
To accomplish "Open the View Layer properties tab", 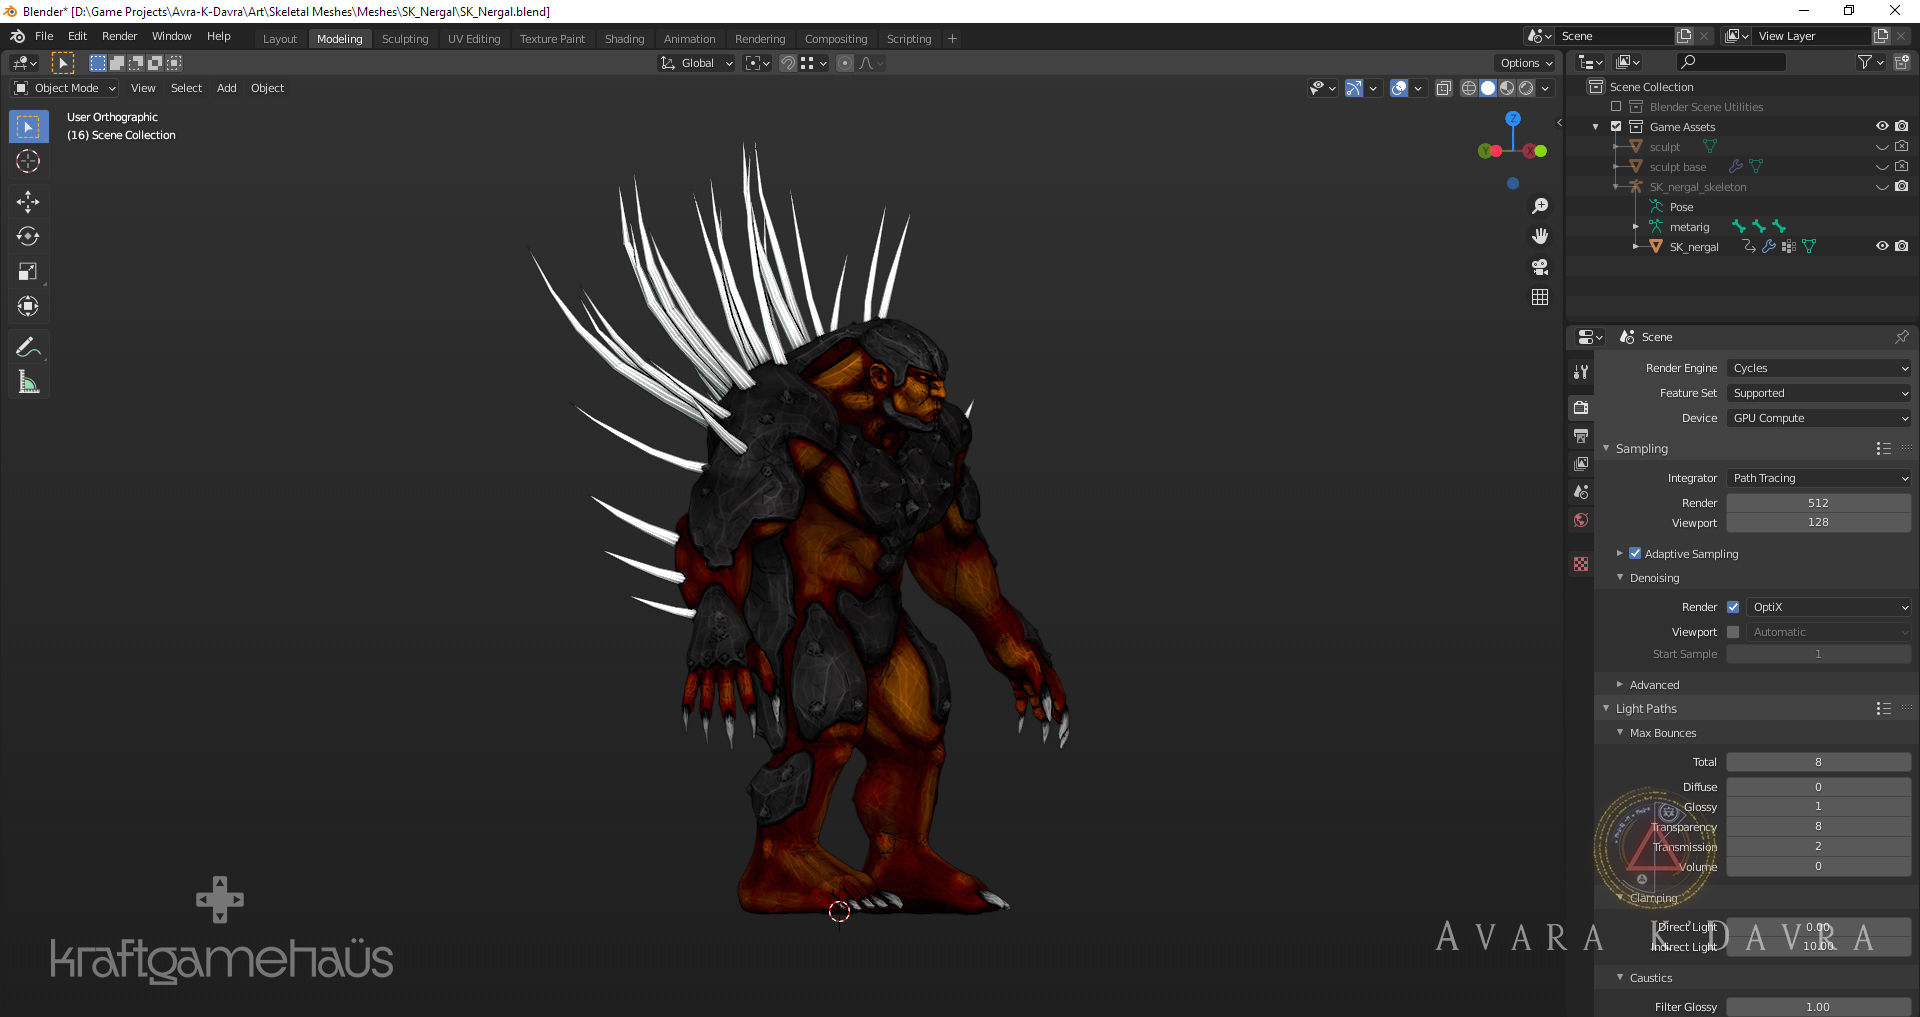I will pyautogui.click(x=1581, y=464).
